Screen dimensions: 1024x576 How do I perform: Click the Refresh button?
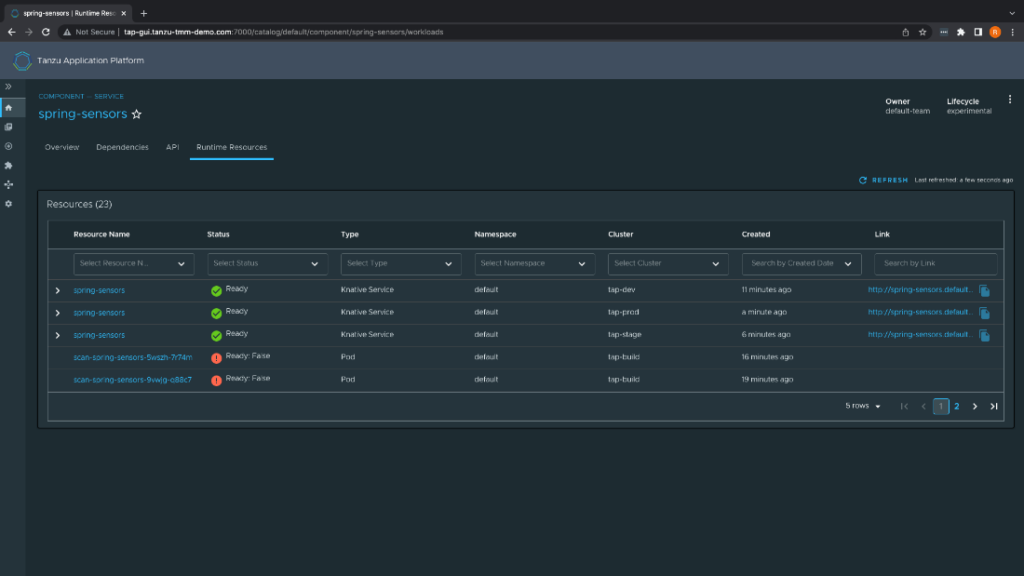pyautogui.click(x=883, y=180)
